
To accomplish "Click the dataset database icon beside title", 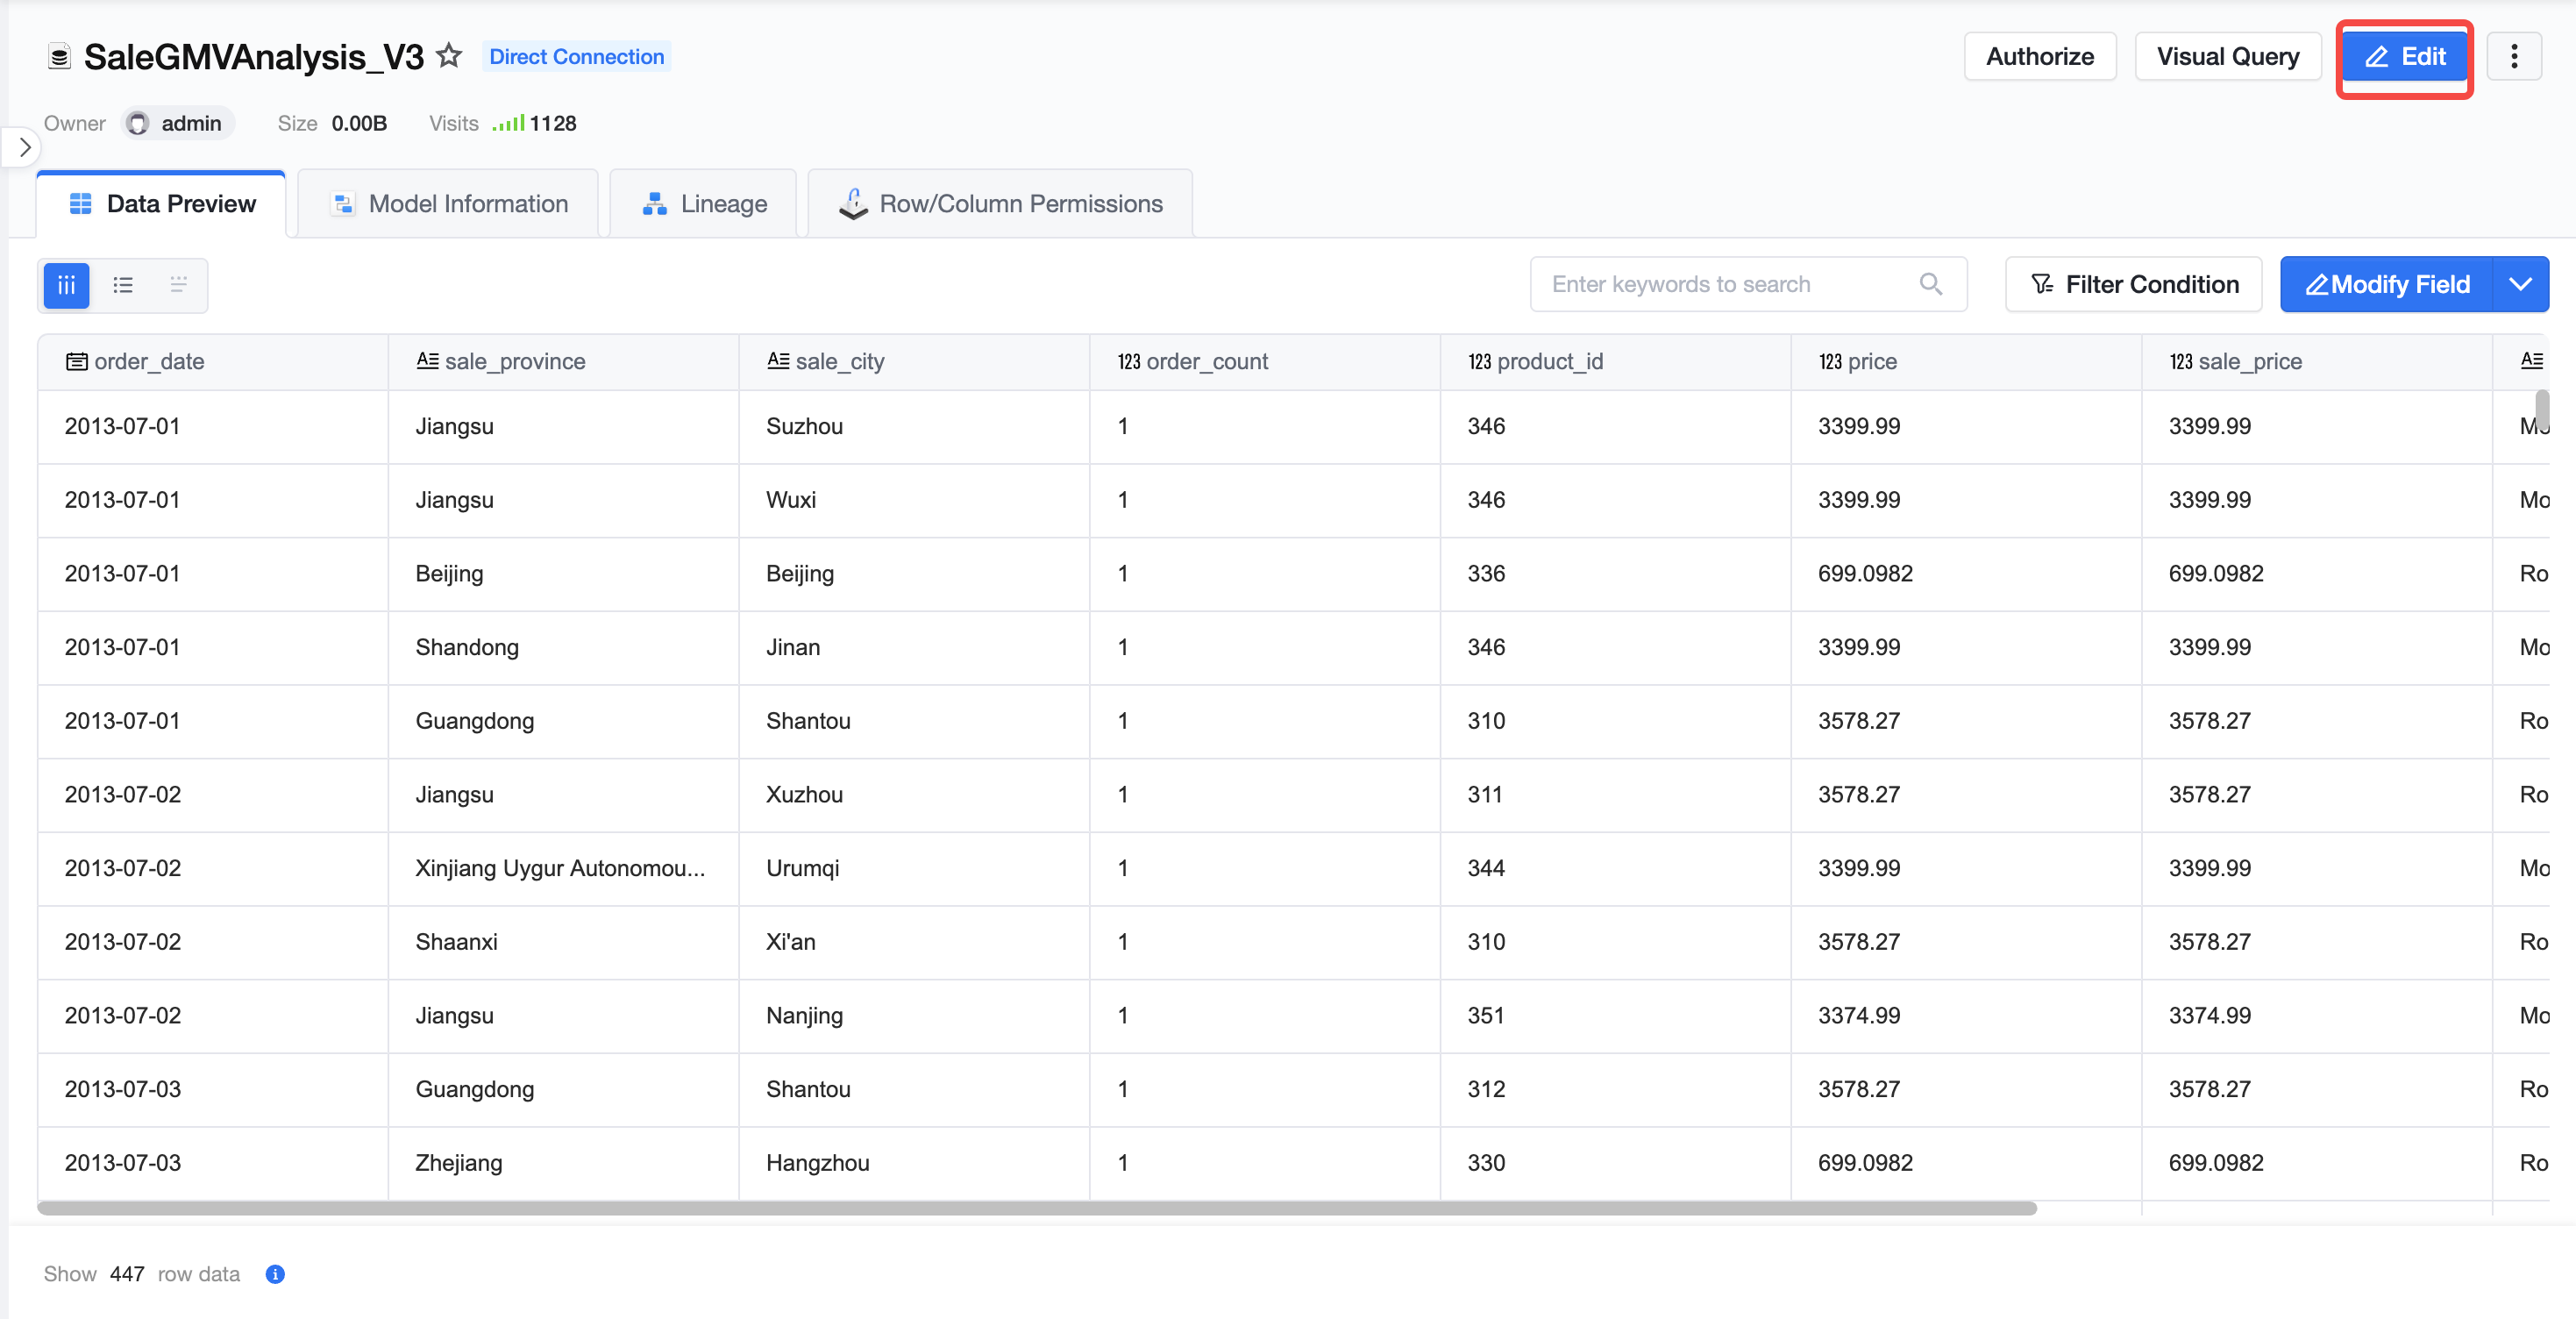I will click(x=59, y=57).
